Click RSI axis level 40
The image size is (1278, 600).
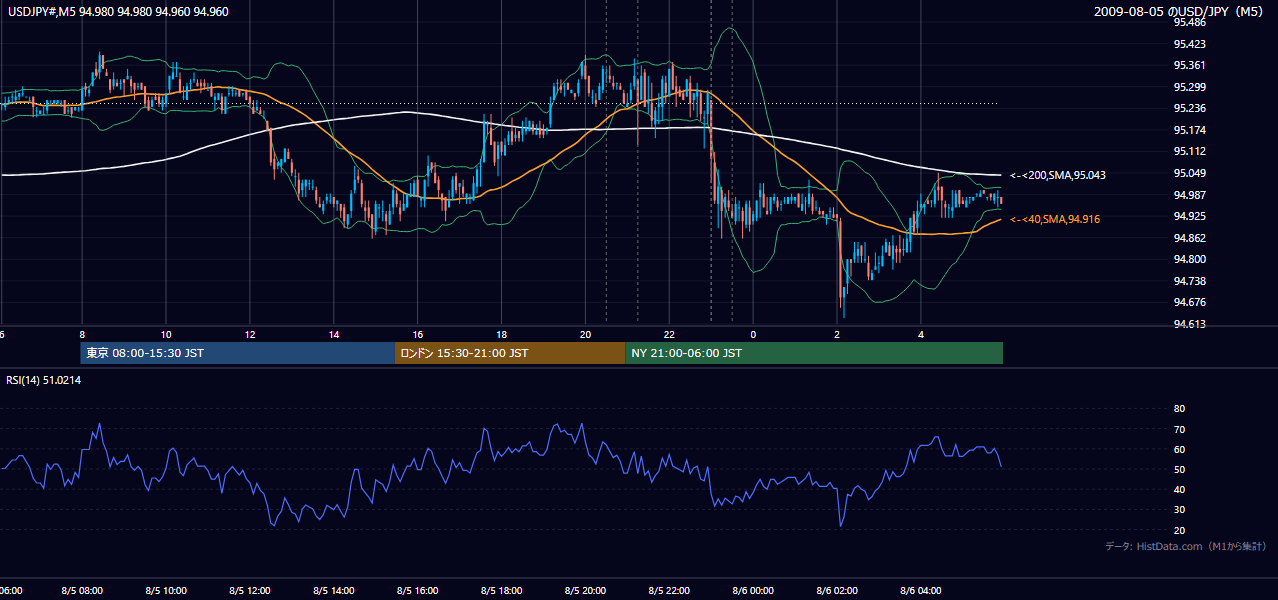click(x=1179, y=489)
